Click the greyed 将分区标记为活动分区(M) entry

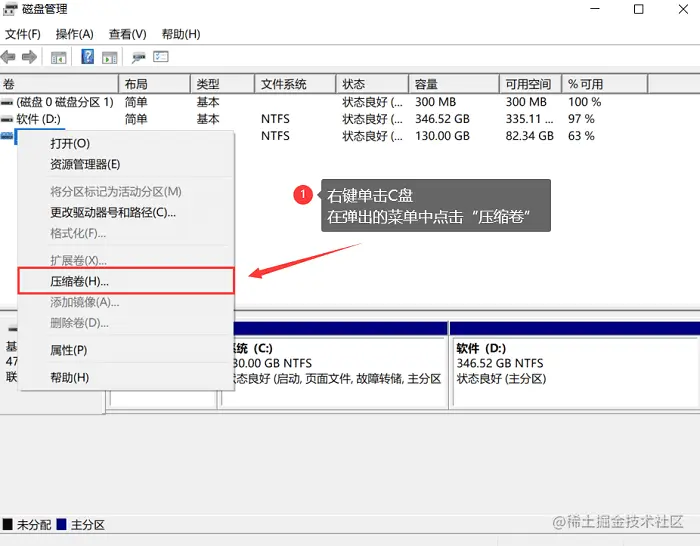(126, 192)
